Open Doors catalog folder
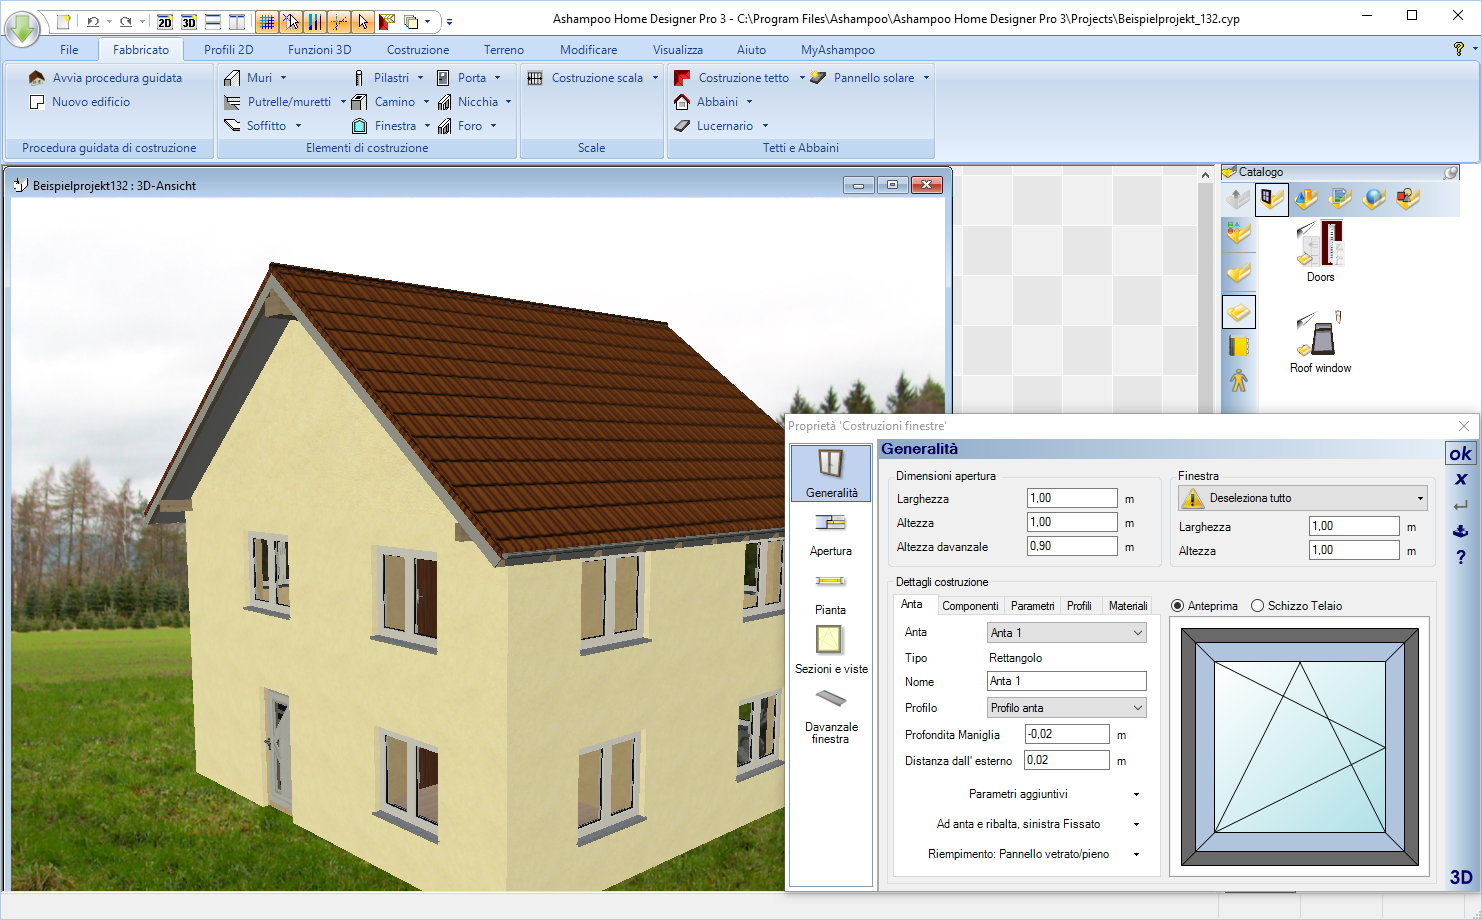Viewport: 1482px width, 920px height. point(1320,251)
